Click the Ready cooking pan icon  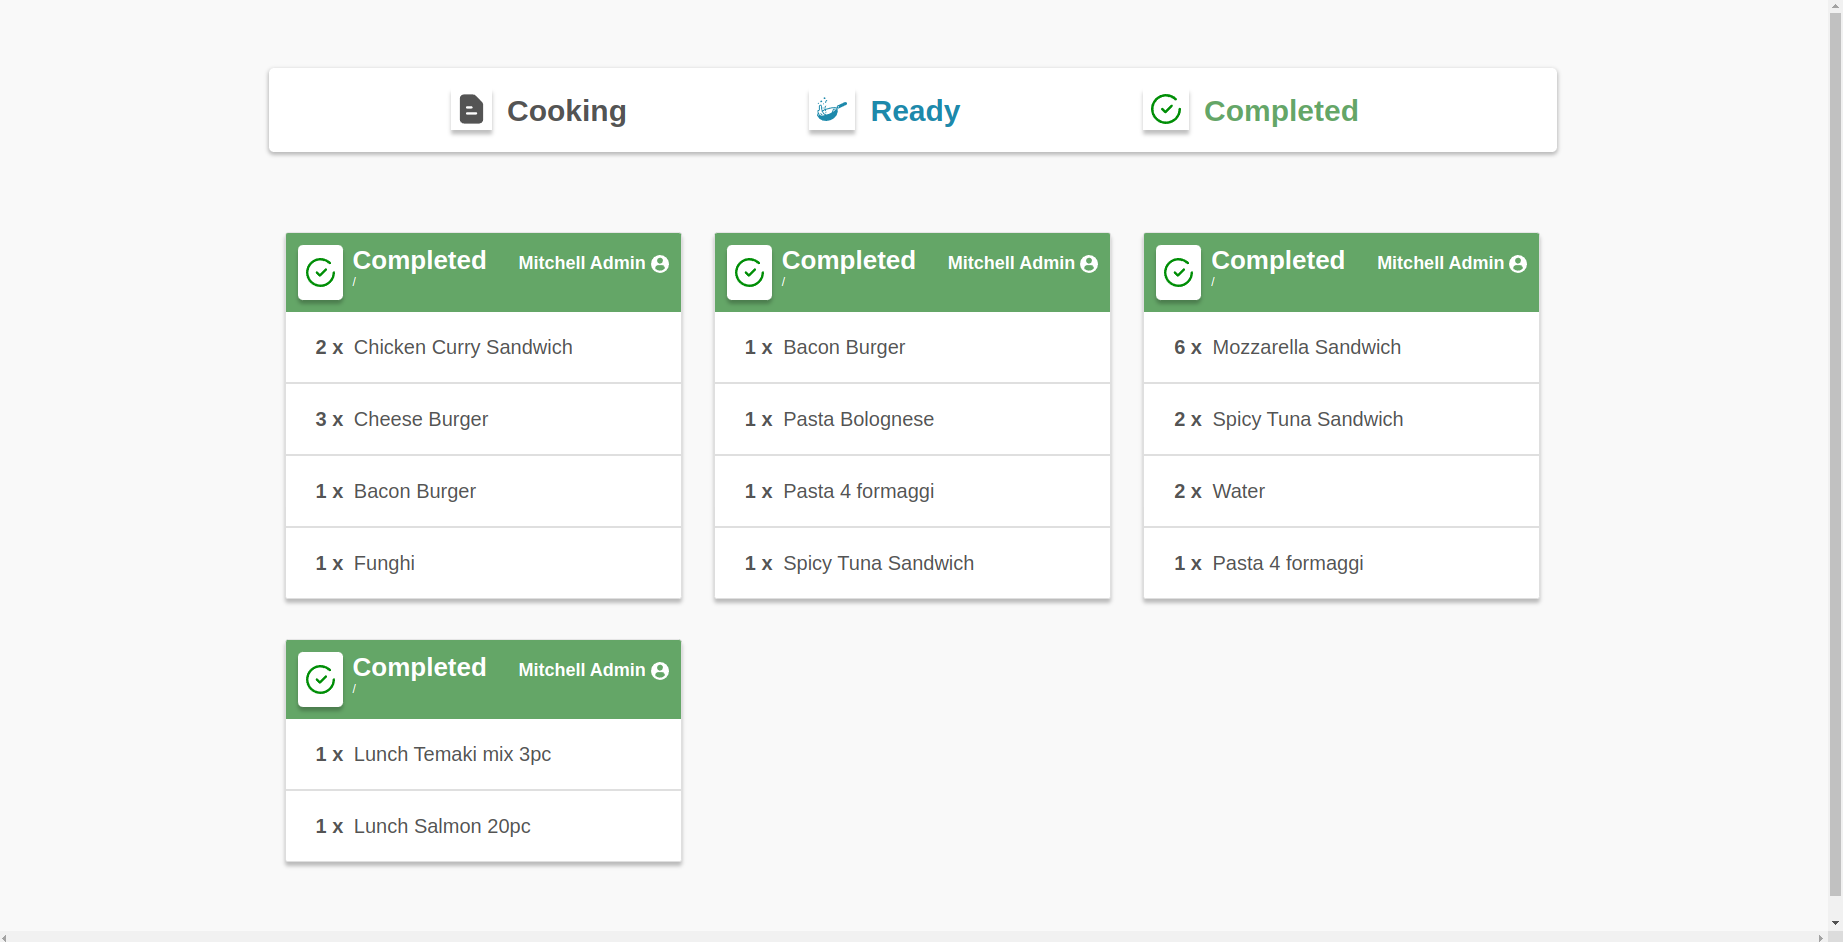[x=831, y=110]
